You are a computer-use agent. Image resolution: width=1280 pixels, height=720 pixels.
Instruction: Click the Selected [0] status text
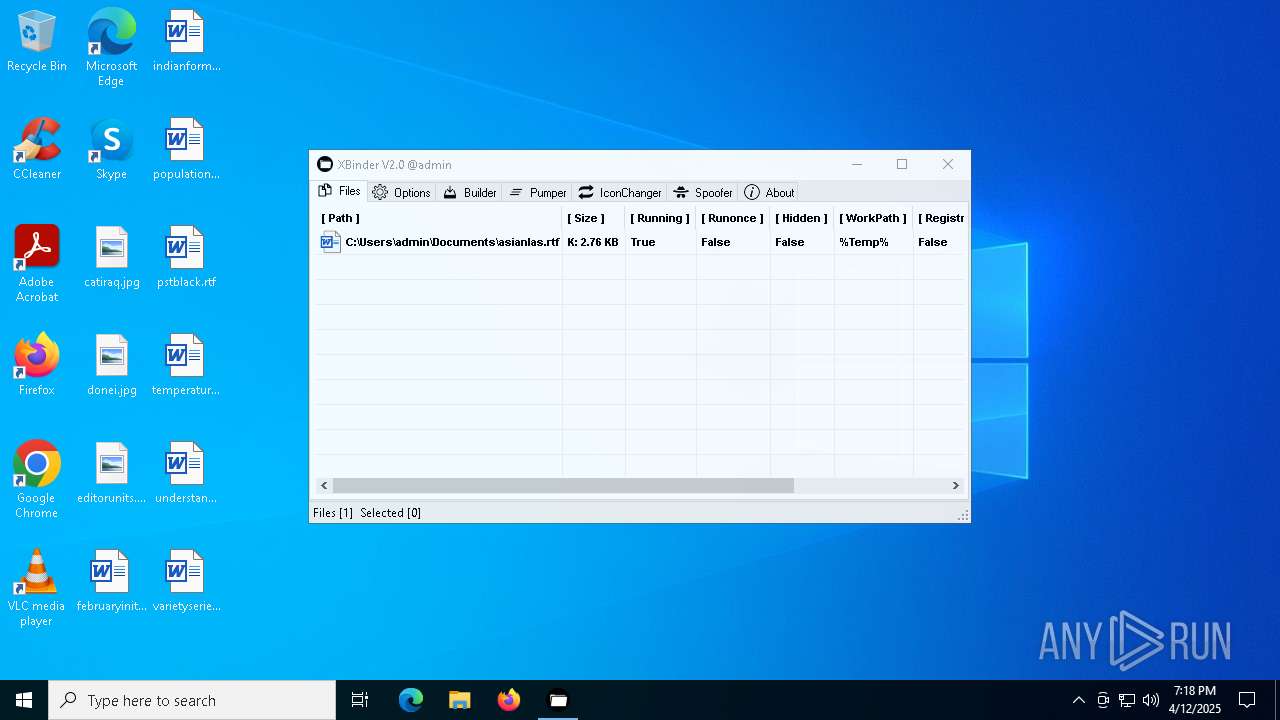click(x=390, y=513)
